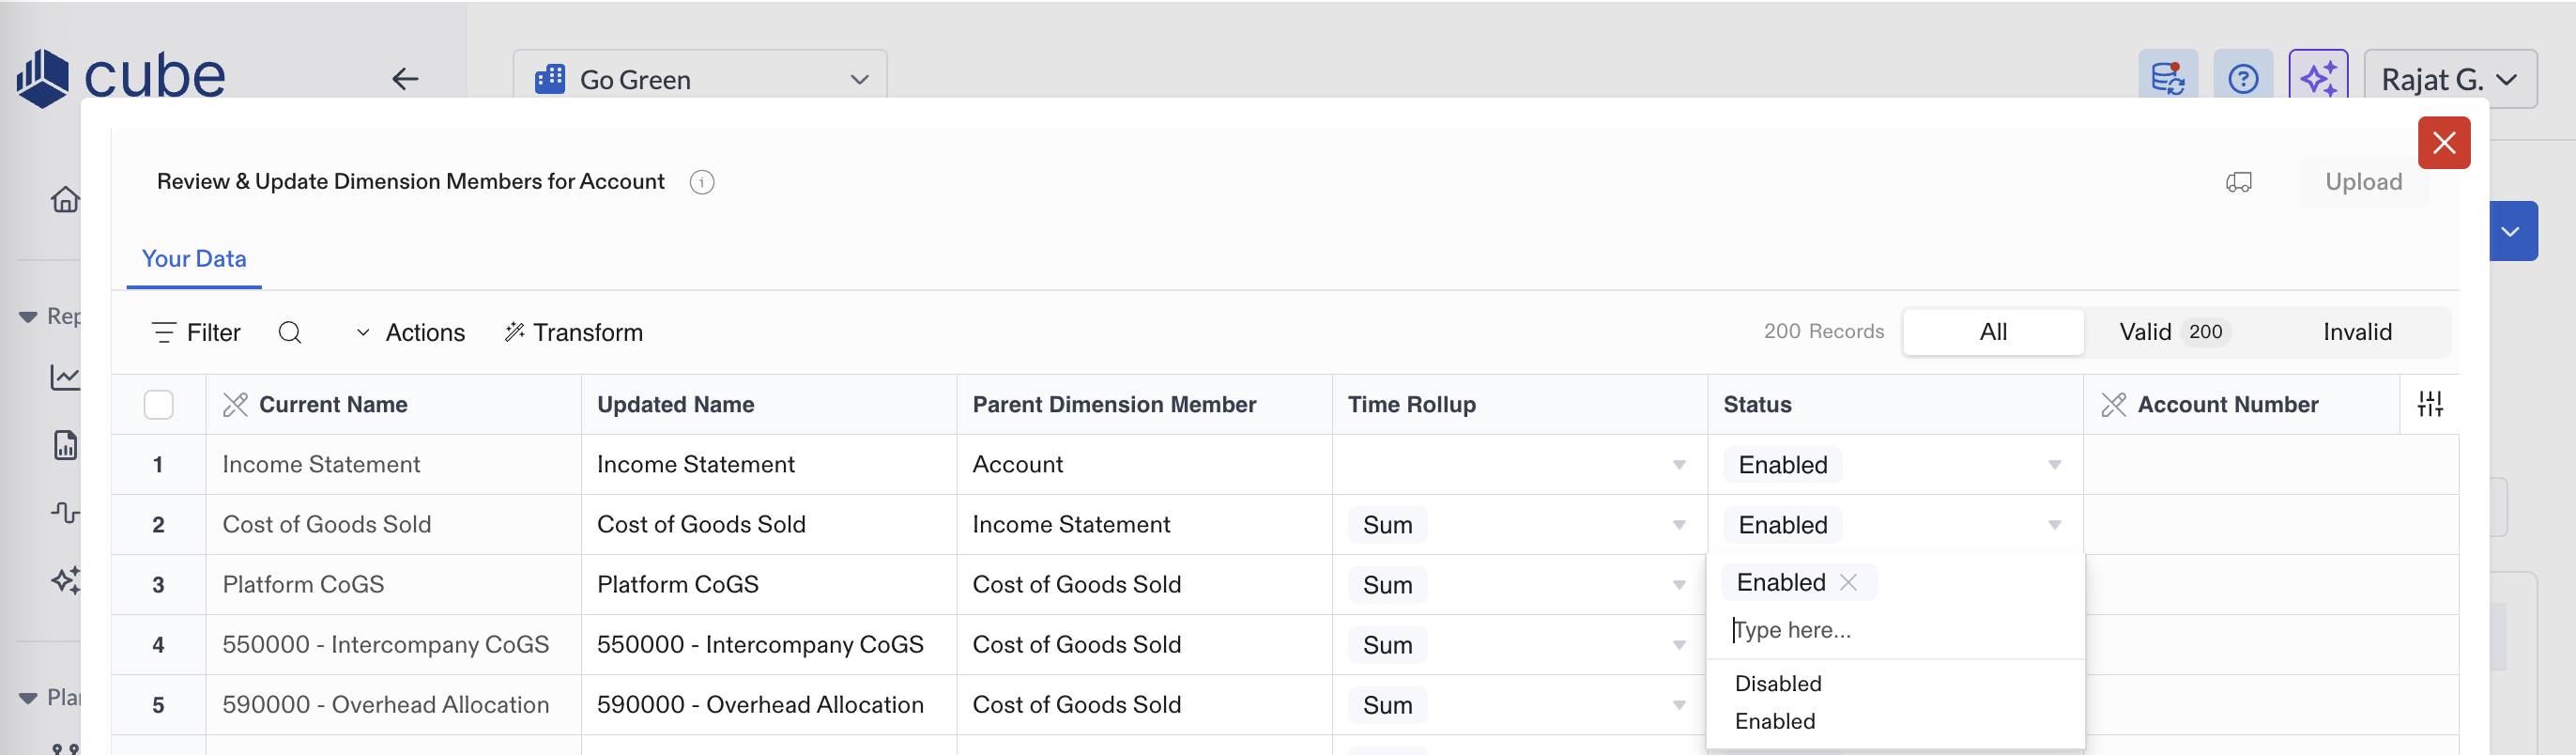Select Disabled from status options
The height and width of the screenshot is (755, 2576).
click(x=1778, y=683)
